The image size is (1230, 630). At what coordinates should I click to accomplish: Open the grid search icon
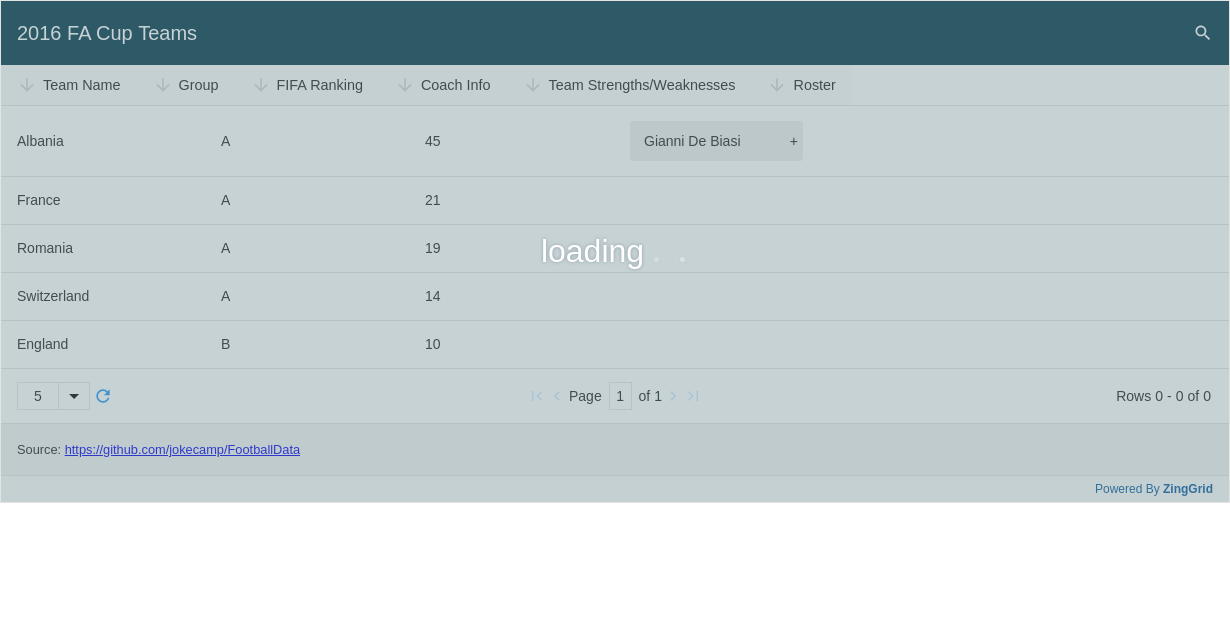pos(1202,33)
